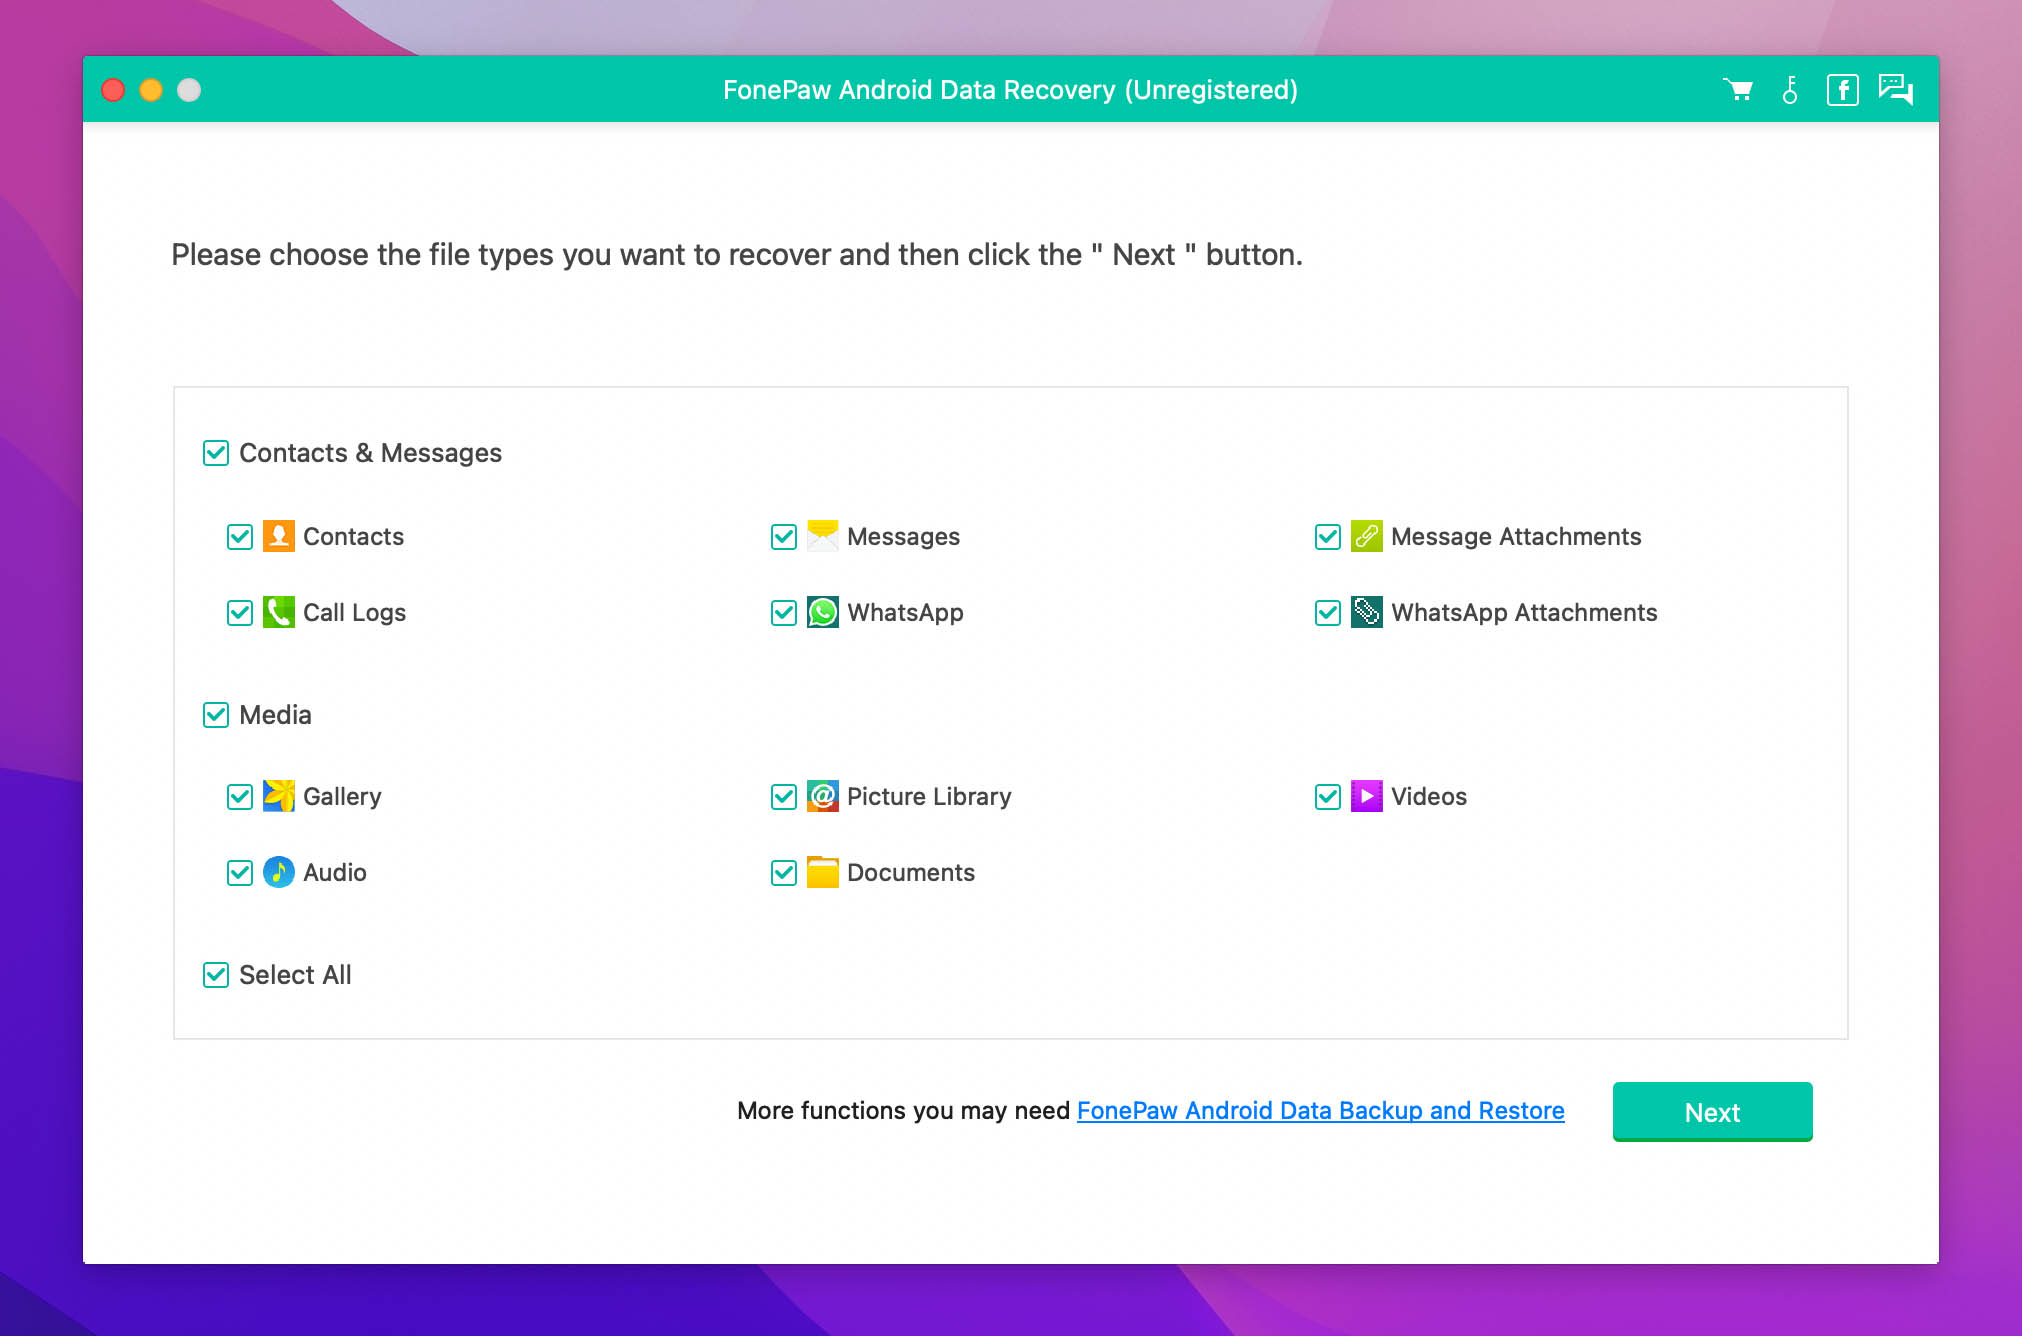2022x1336 pixels.
Task: Click the yellow Documents folder icon
Action: 823,873
